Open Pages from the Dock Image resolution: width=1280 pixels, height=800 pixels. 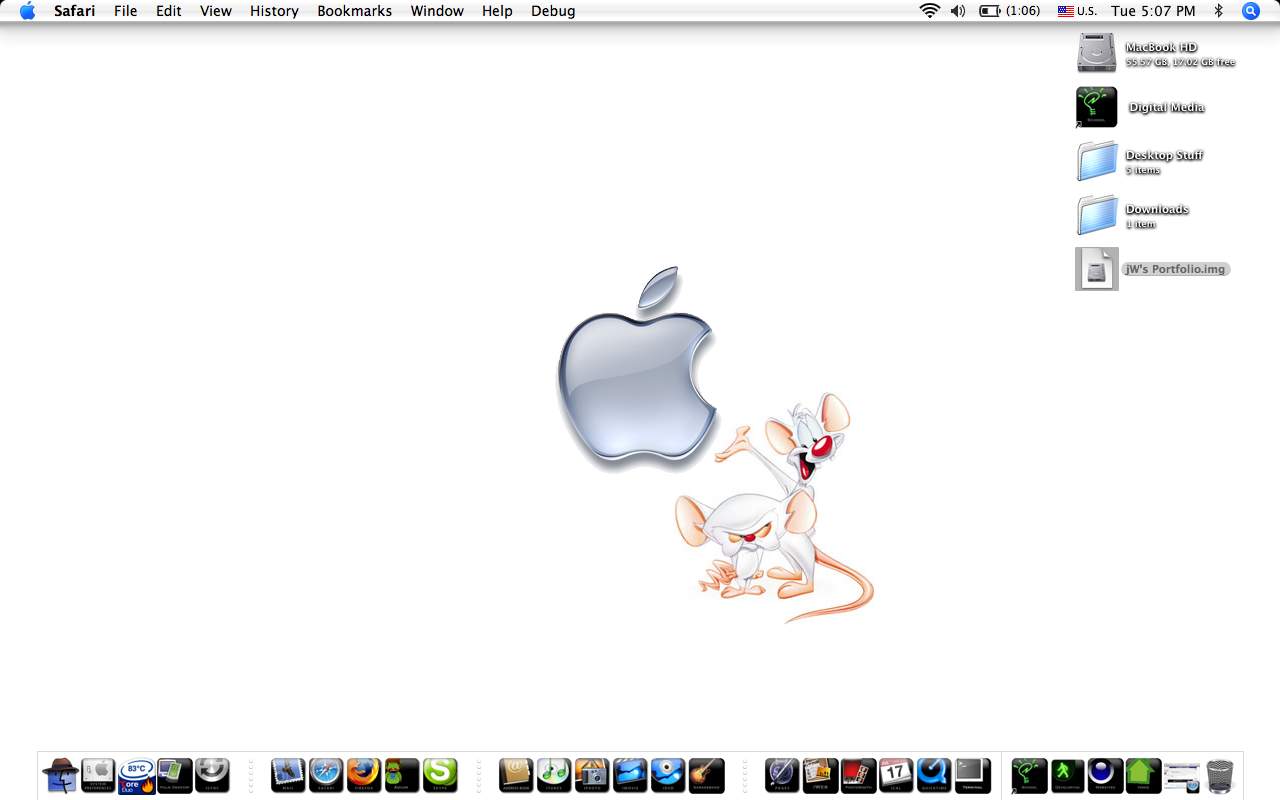[782, 775]
